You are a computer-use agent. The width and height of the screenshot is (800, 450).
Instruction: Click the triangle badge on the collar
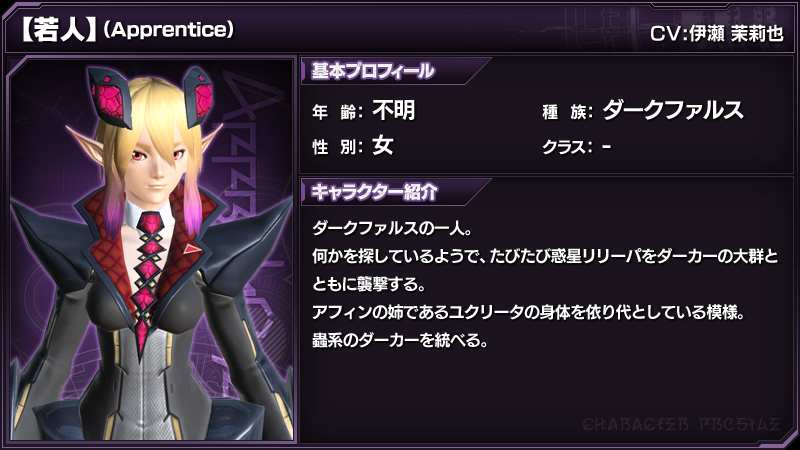(x=192, y=249)
